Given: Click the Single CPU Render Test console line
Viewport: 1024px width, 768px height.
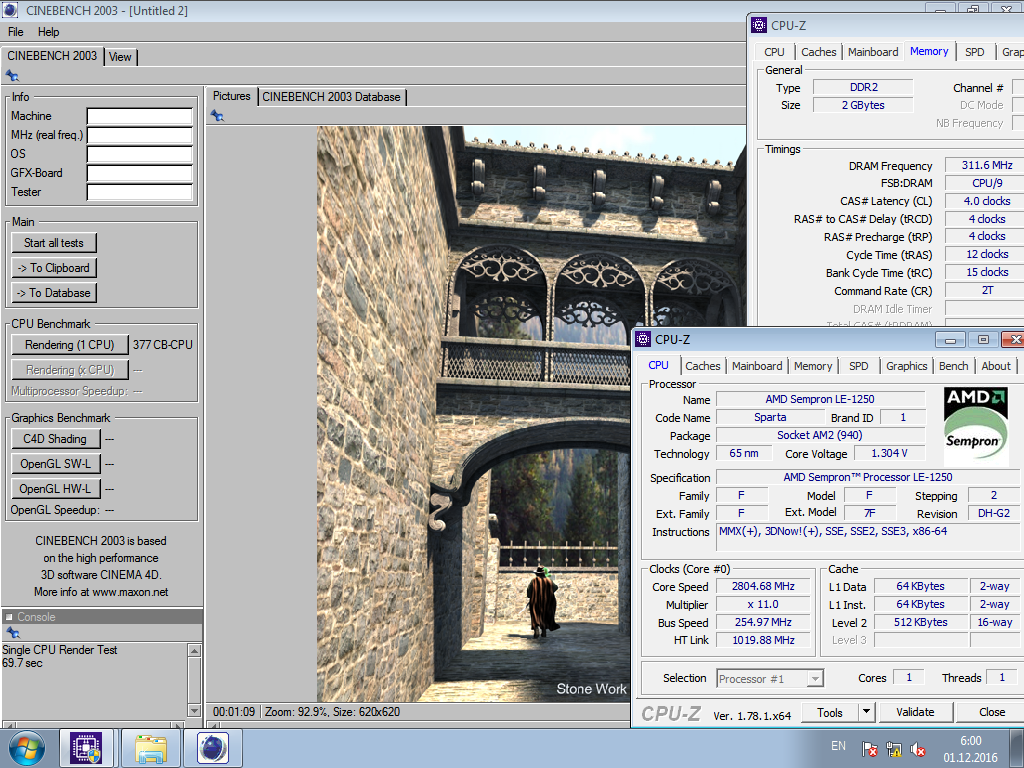Looking at the screenshot, I should 59,650.
